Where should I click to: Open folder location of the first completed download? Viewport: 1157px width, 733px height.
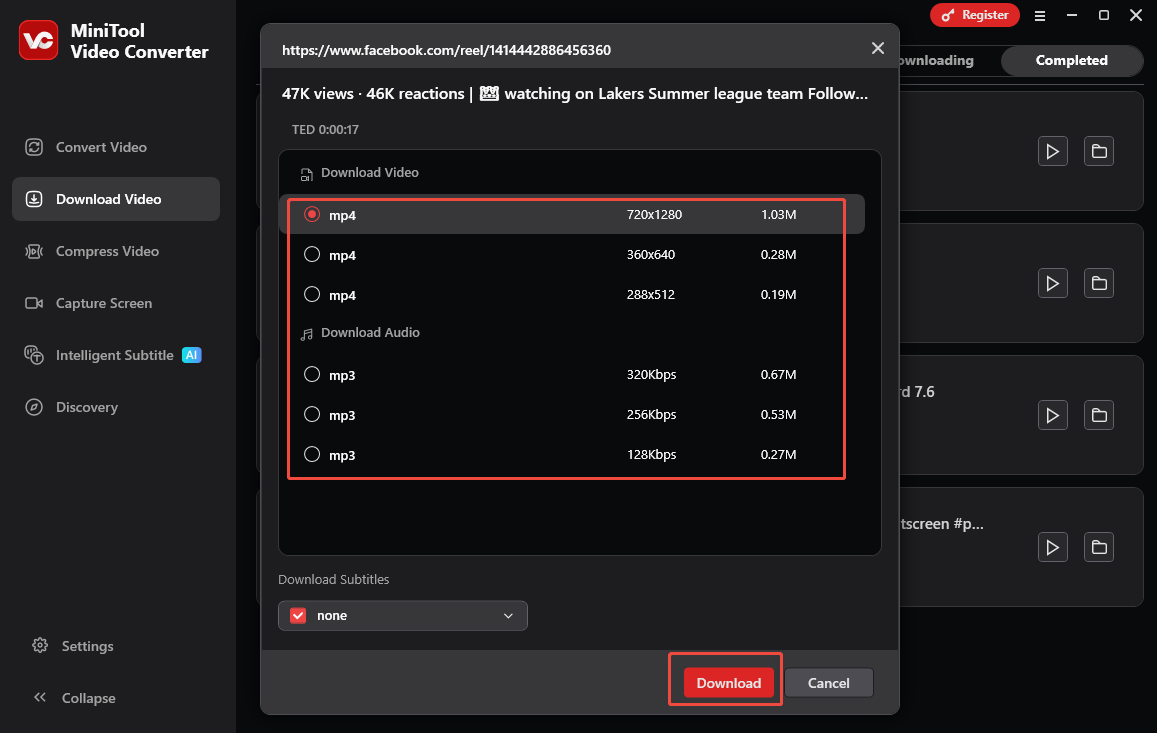[x=1098, y=151]
